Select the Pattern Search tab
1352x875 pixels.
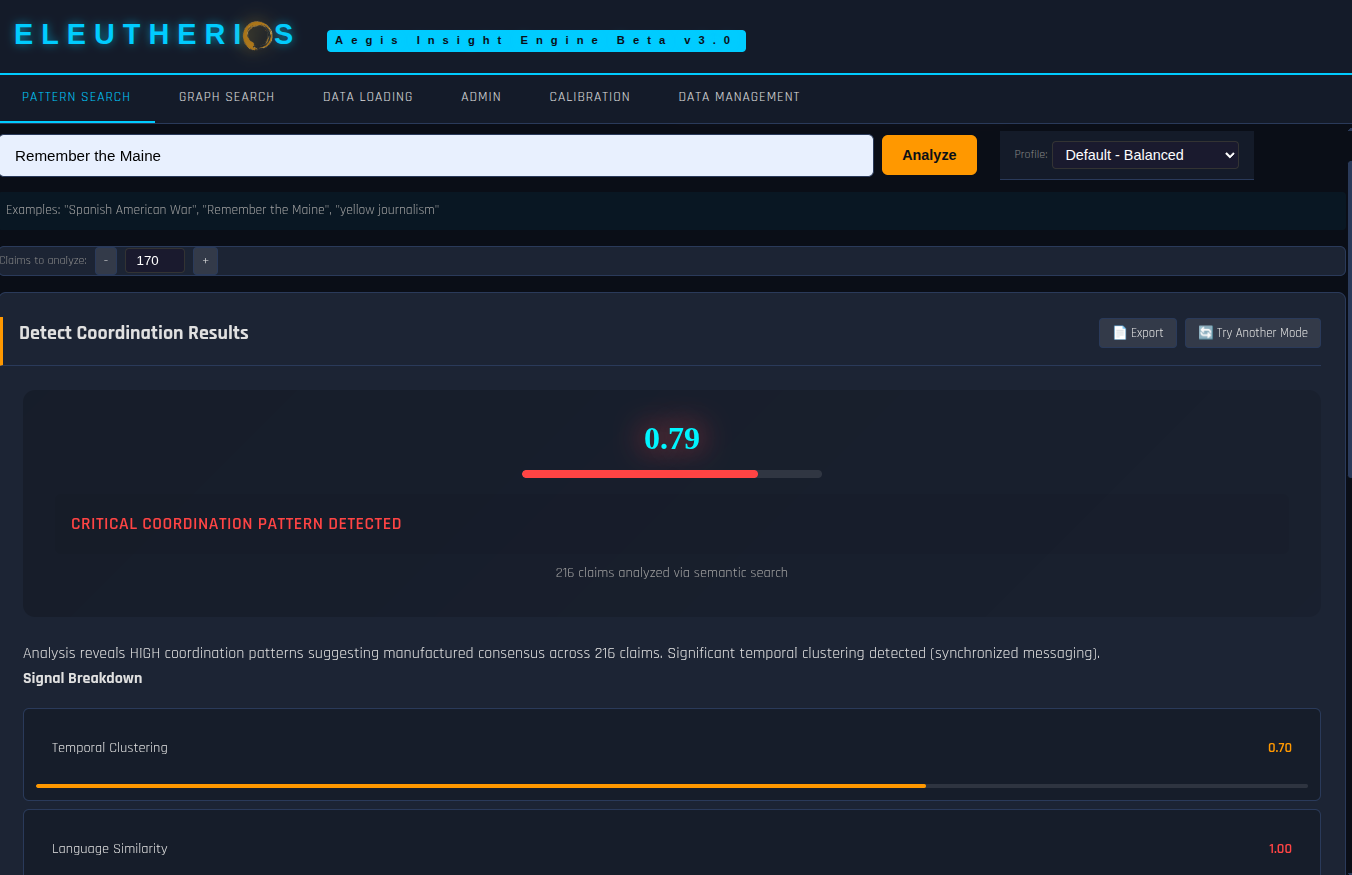[76, 97]
